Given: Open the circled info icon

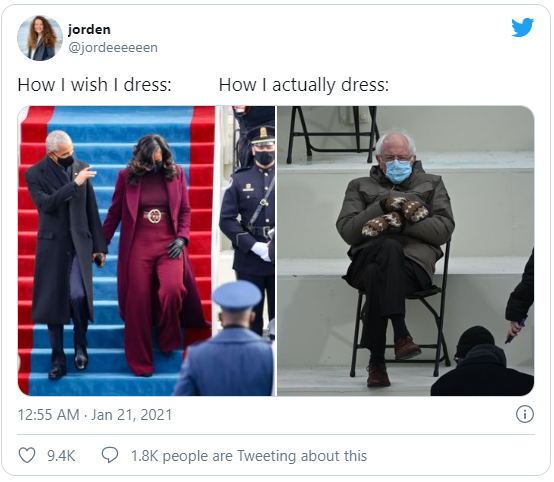Looking at the screenshot, I should (x=525, y=414).
